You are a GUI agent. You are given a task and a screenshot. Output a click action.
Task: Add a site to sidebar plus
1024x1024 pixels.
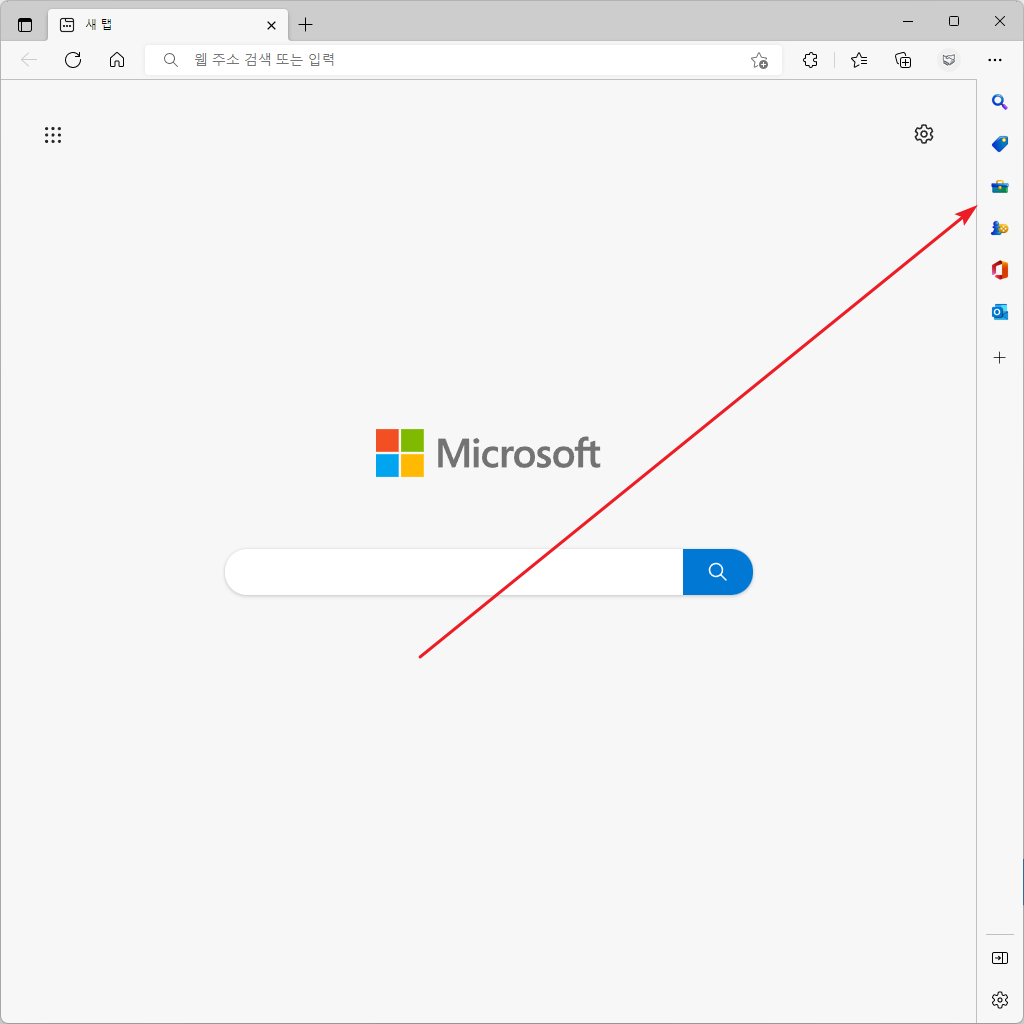pos(1000,358)
